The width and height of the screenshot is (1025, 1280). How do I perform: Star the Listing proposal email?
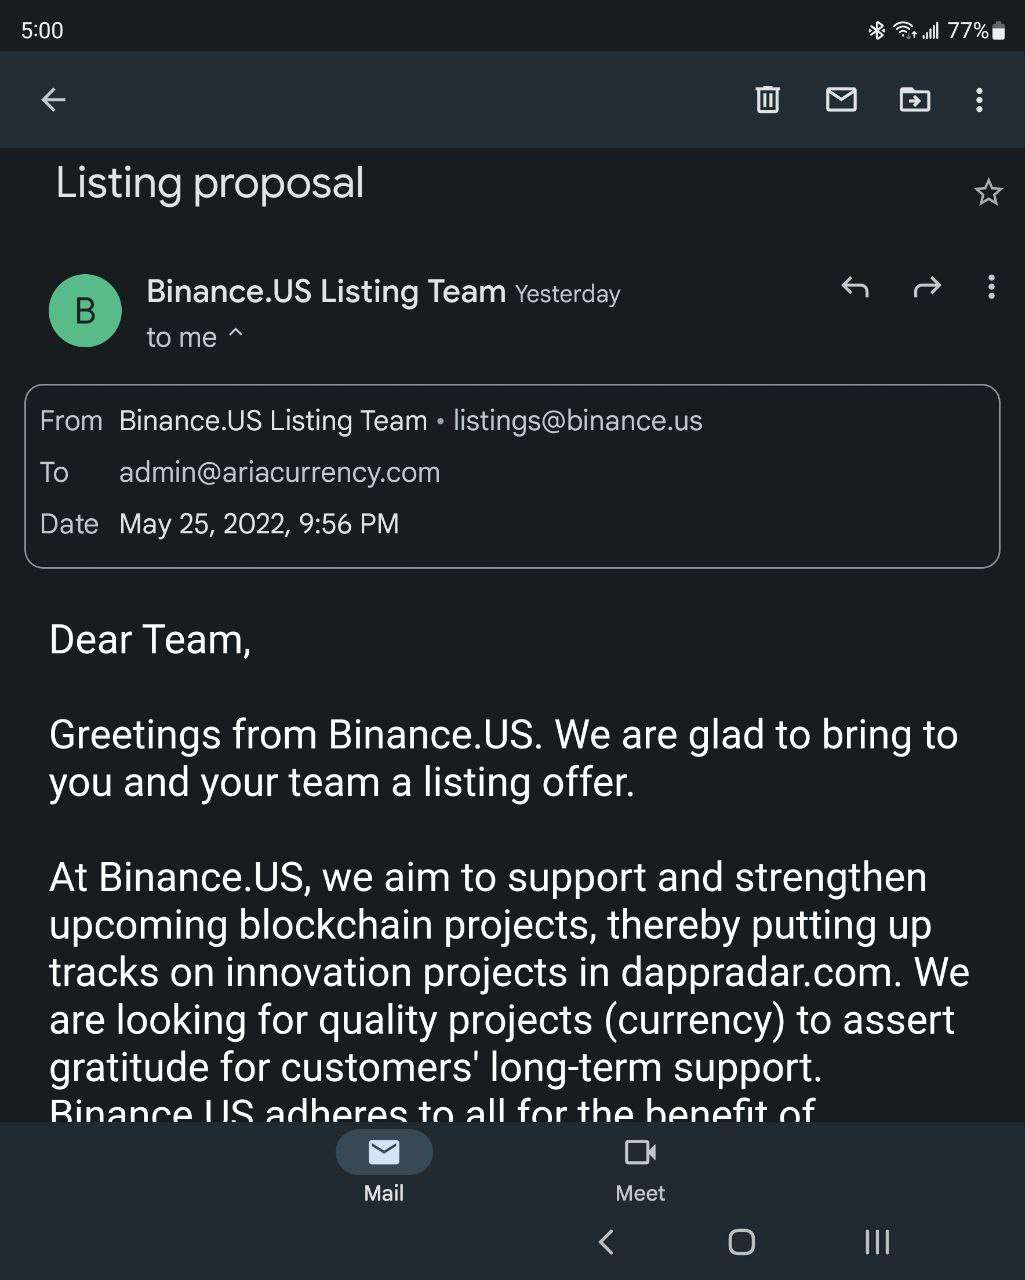point(988,192)
